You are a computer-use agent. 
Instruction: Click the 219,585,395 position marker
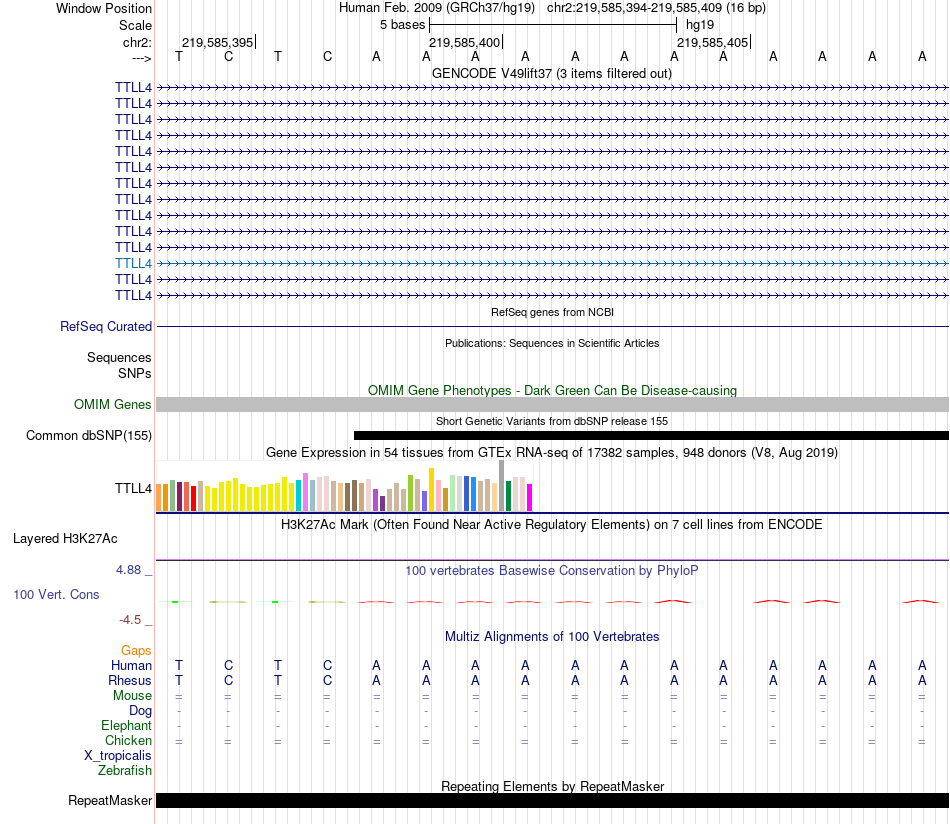pos(218,42)
